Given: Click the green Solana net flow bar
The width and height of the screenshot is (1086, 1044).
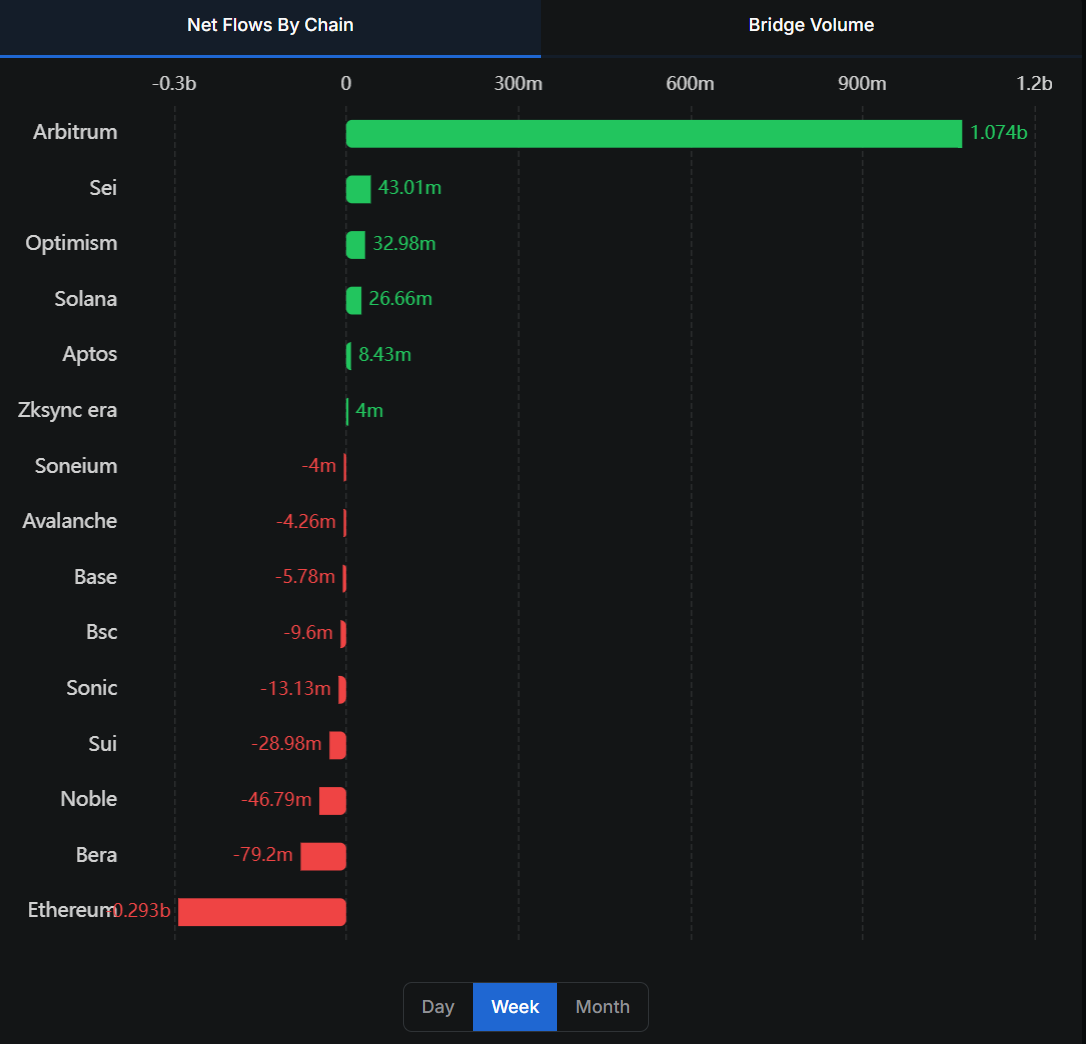Looking at the screenshot, I should point(354,301).
